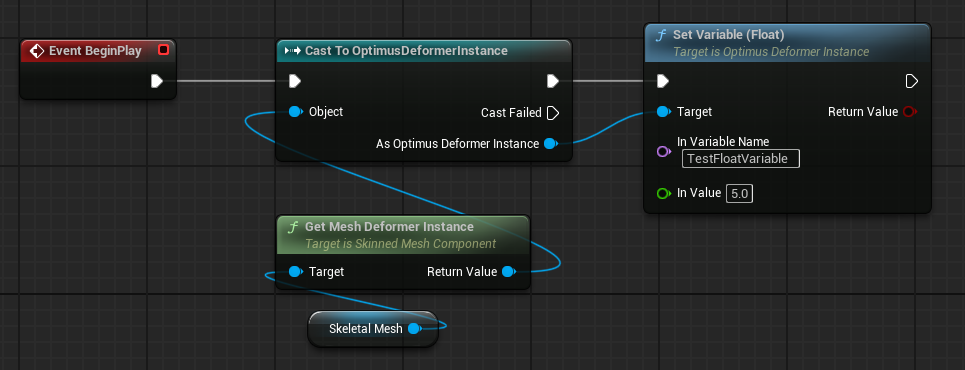The width and height of the screenshot is (965, 370).
Task: Click the As Optimus Deformer Instance output pin
Action: [x=551, y=143]
